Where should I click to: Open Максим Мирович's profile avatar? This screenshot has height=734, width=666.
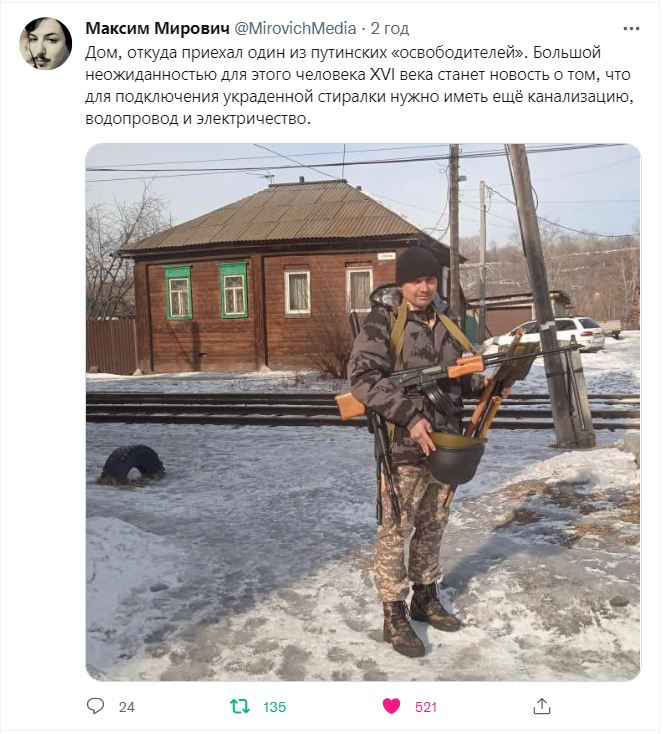(45, 44)
